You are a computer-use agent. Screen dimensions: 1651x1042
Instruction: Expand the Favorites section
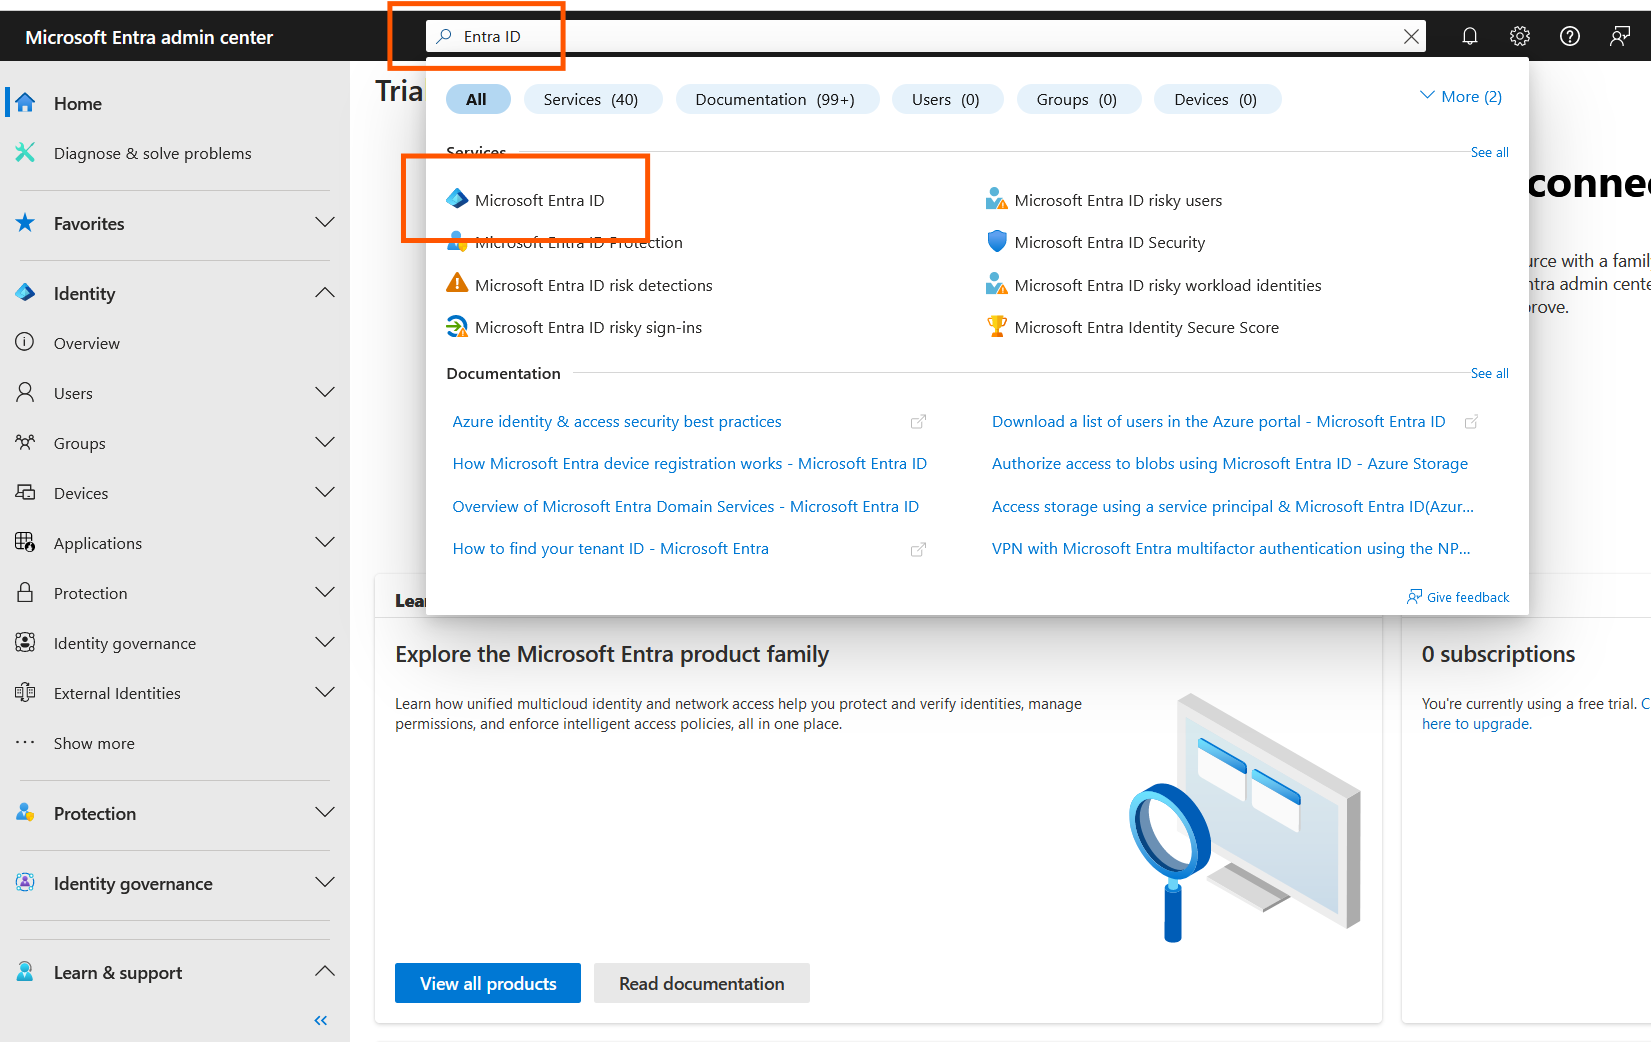[x=324, y=223]
